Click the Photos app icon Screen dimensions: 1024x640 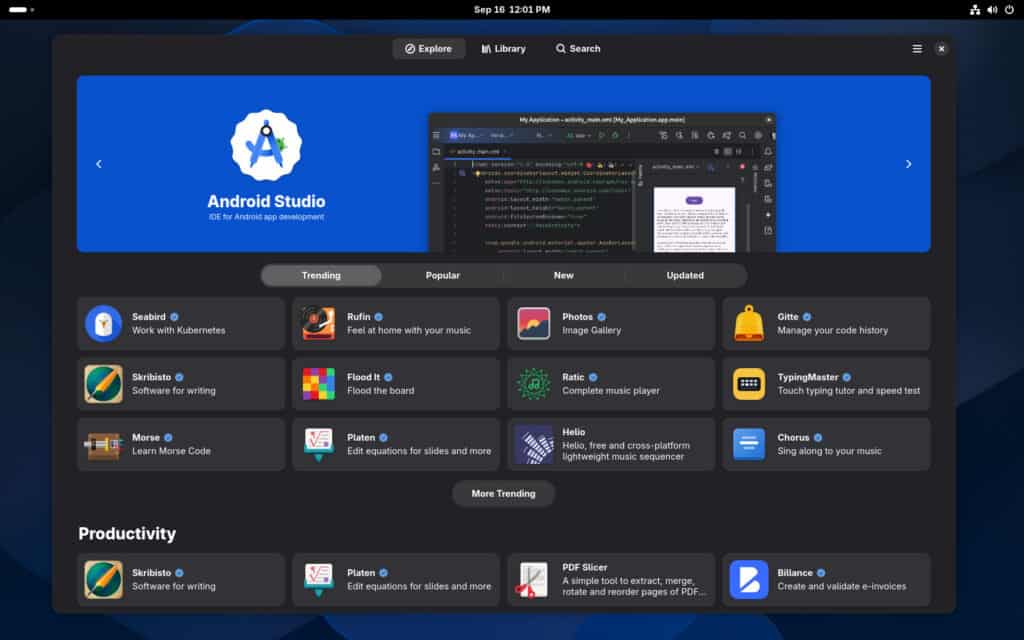pos(534,323)
